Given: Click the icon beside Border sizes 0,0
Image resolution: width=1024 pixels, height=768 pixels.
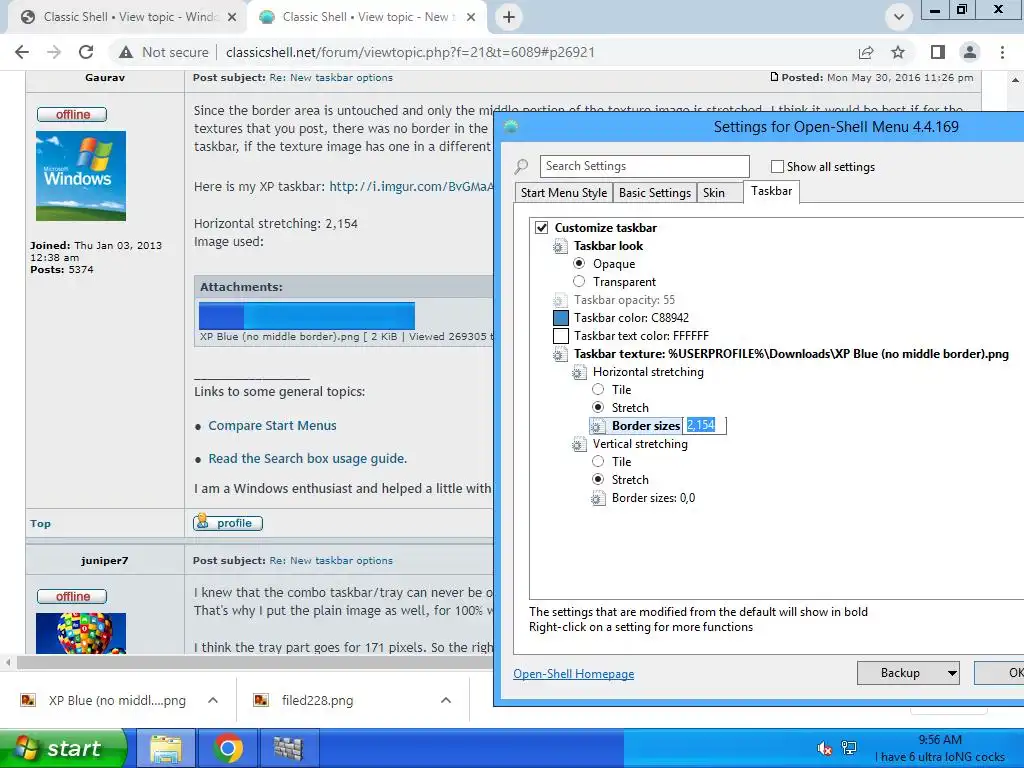Looking at the screenshot, I should [598, 498].
